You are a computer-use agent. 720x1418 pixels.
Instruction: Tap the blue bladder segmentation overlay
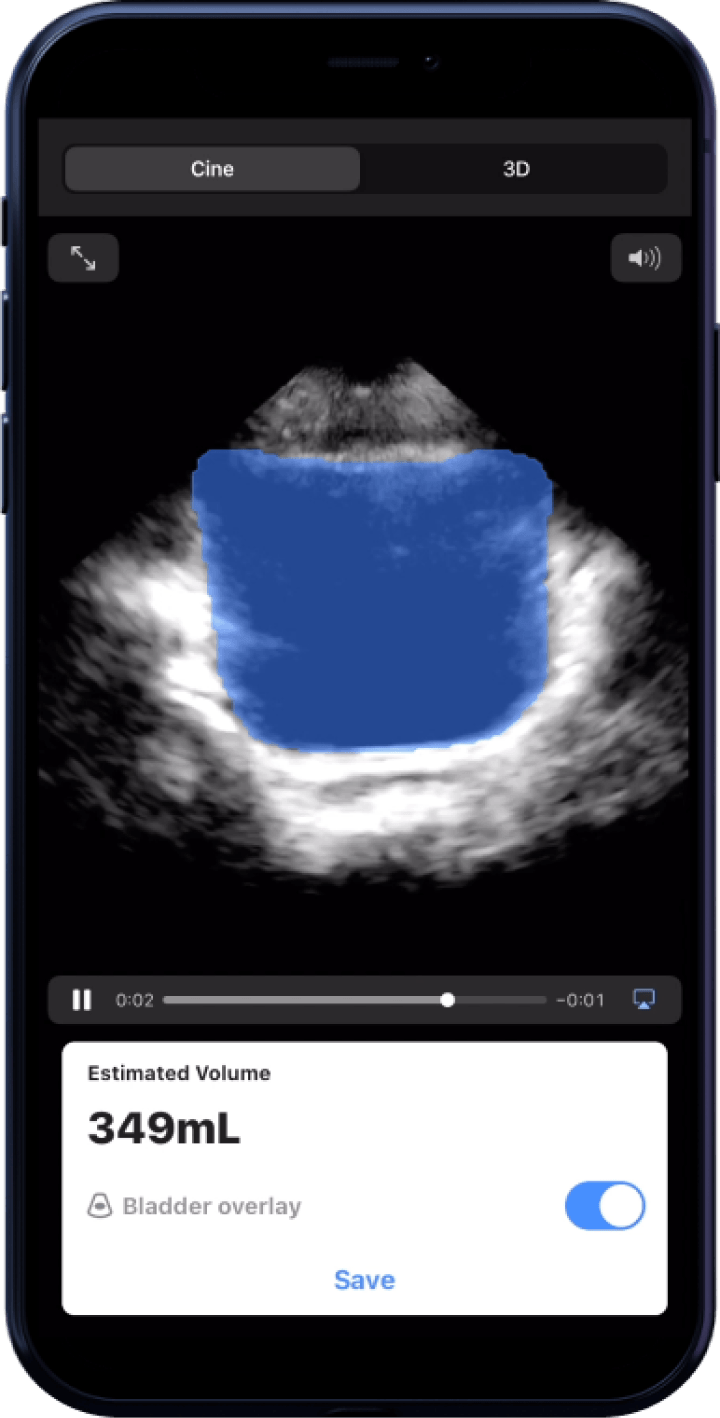[372, 600]
